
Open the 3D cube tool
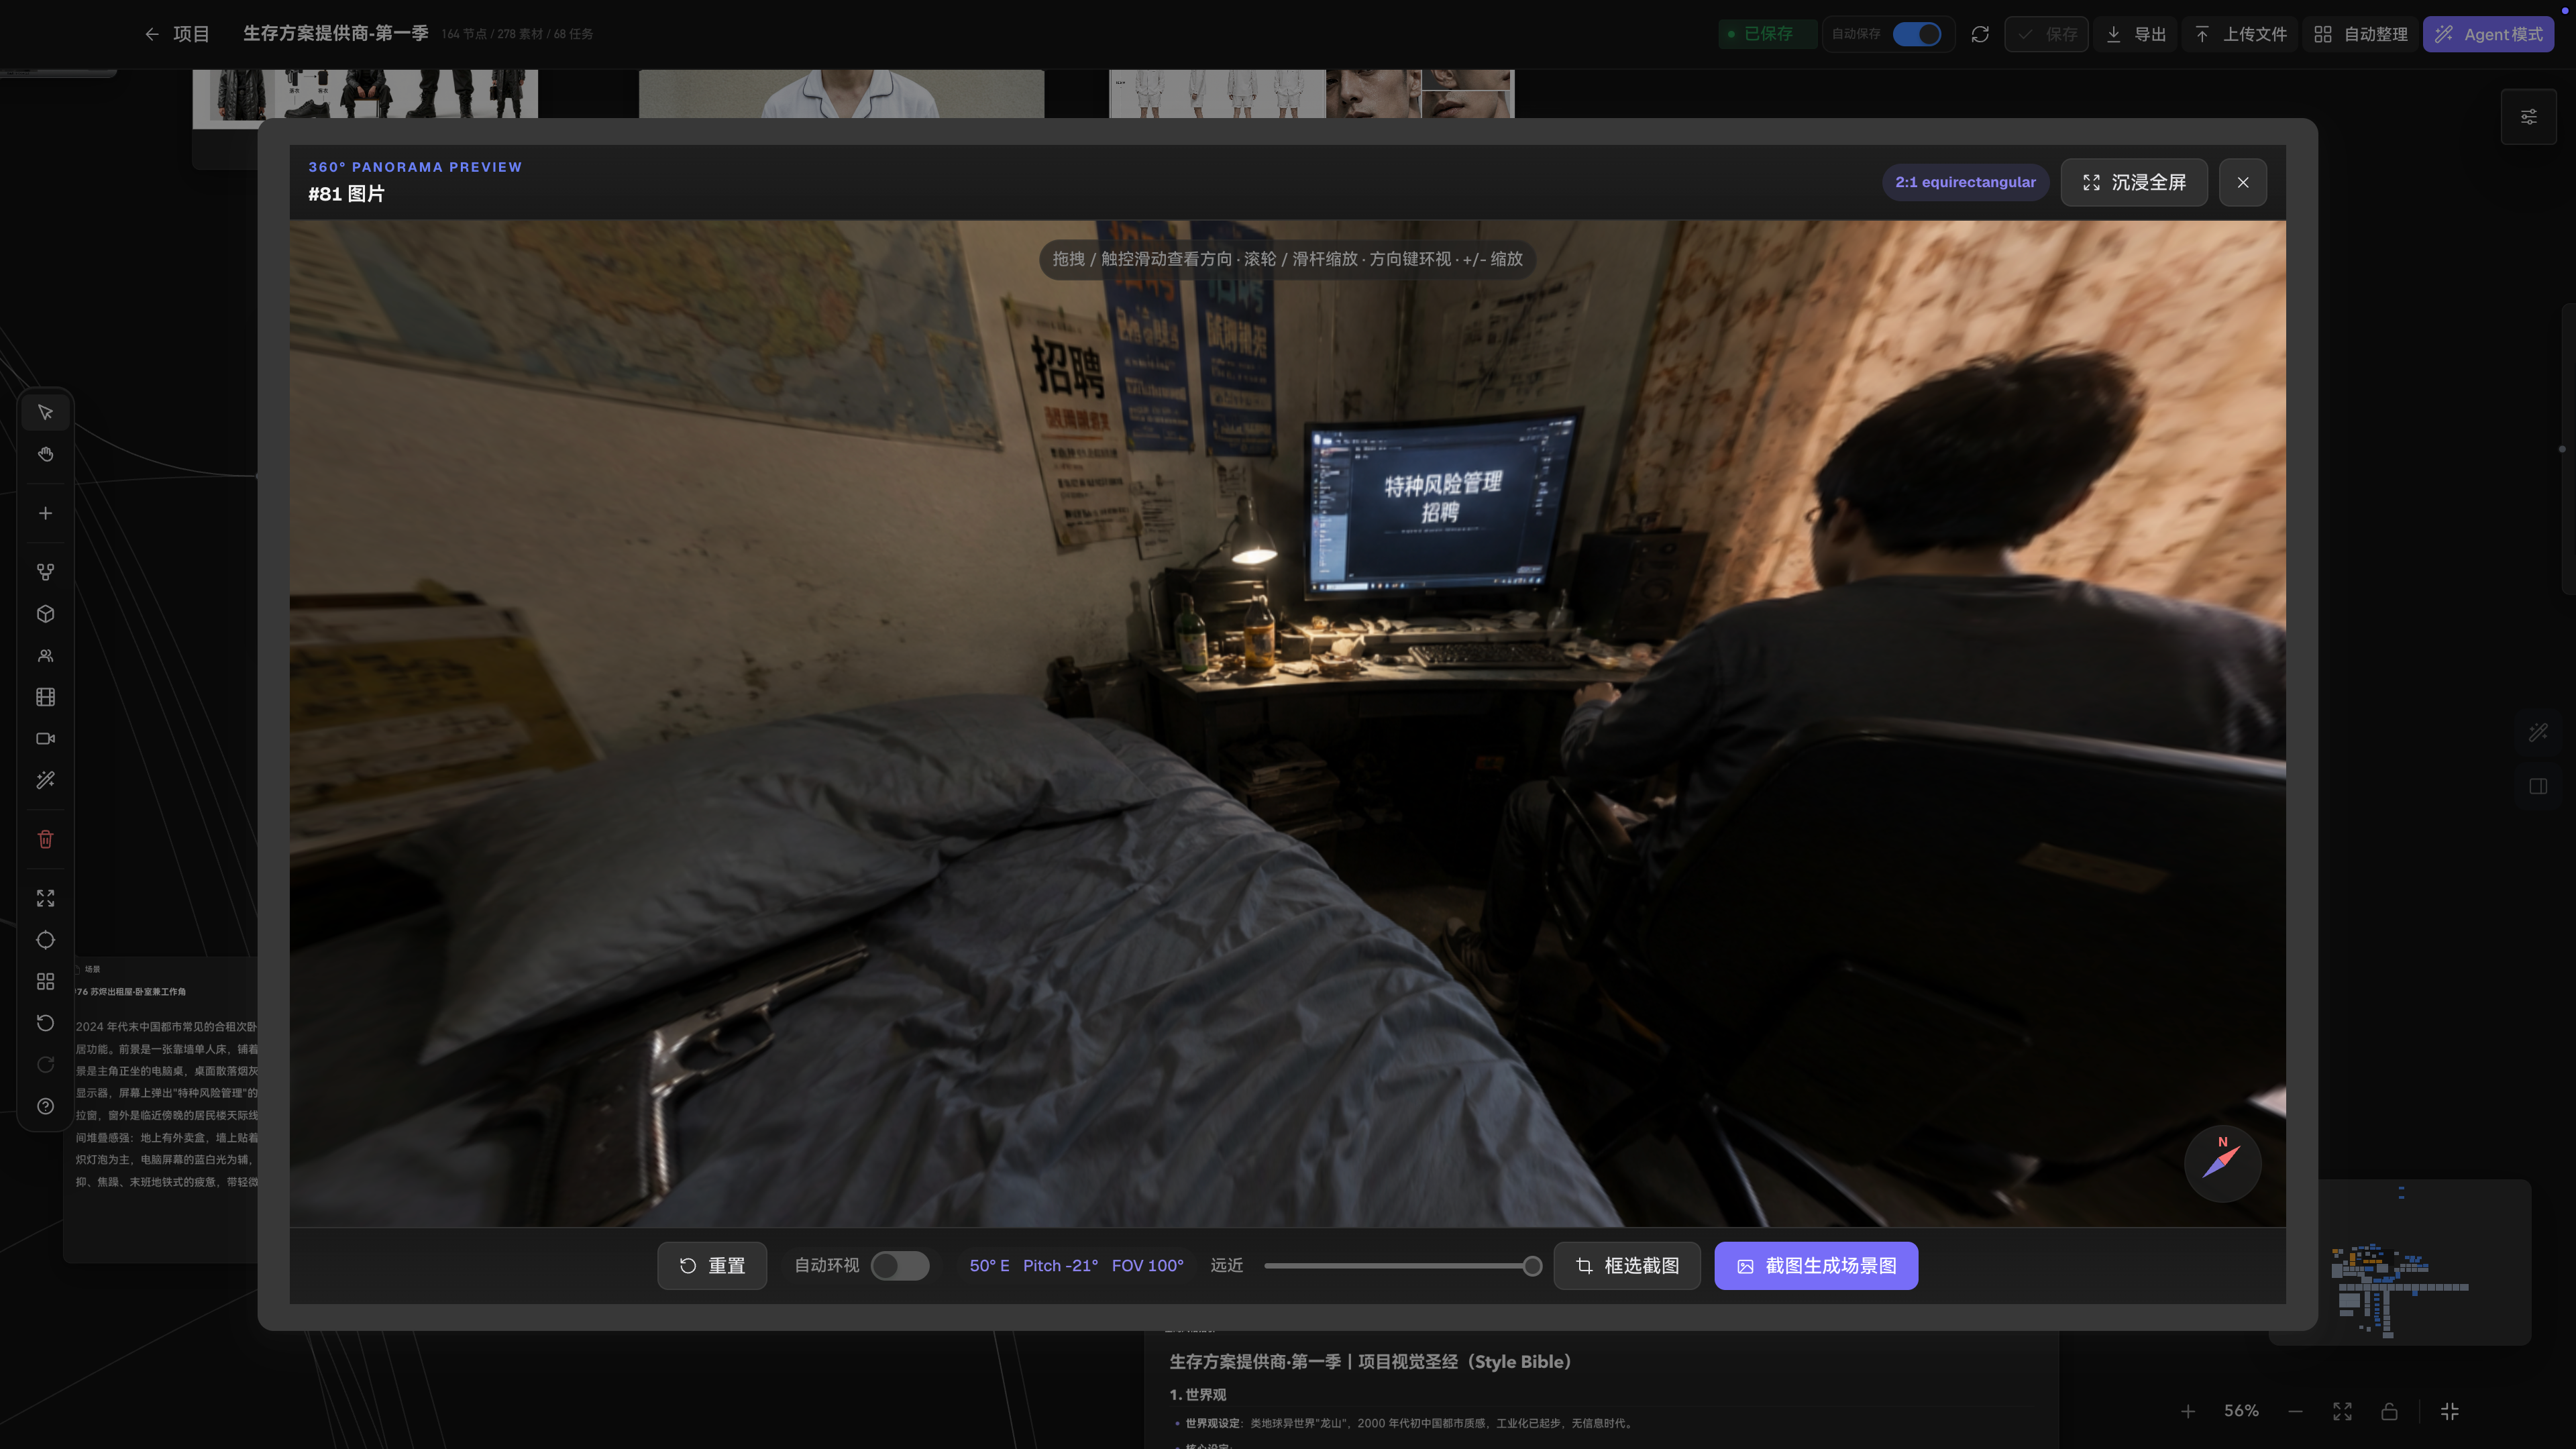coord(45,614)
